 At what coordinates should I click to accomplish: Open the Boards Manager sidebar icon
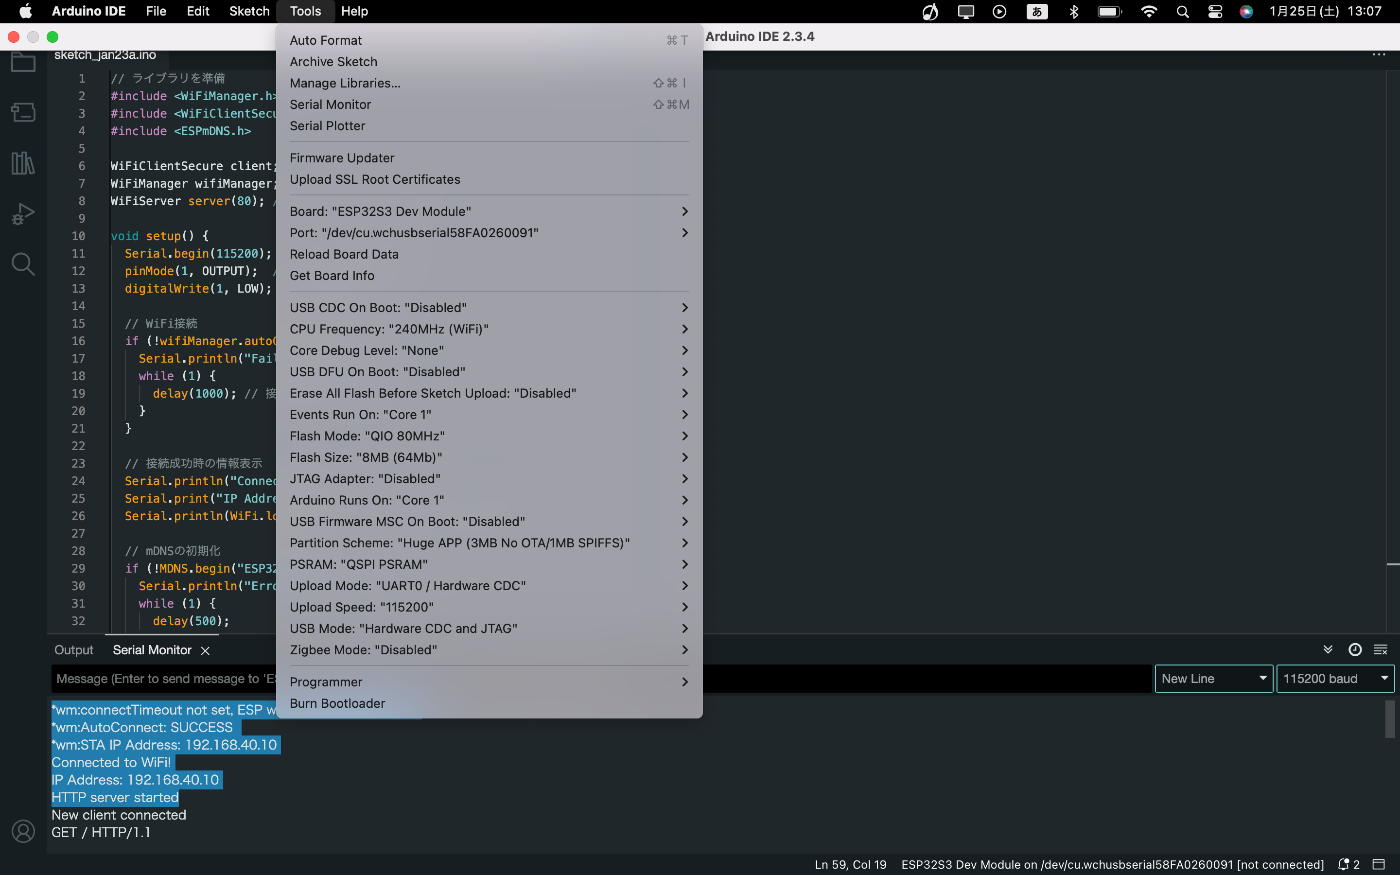click(23, 112)
